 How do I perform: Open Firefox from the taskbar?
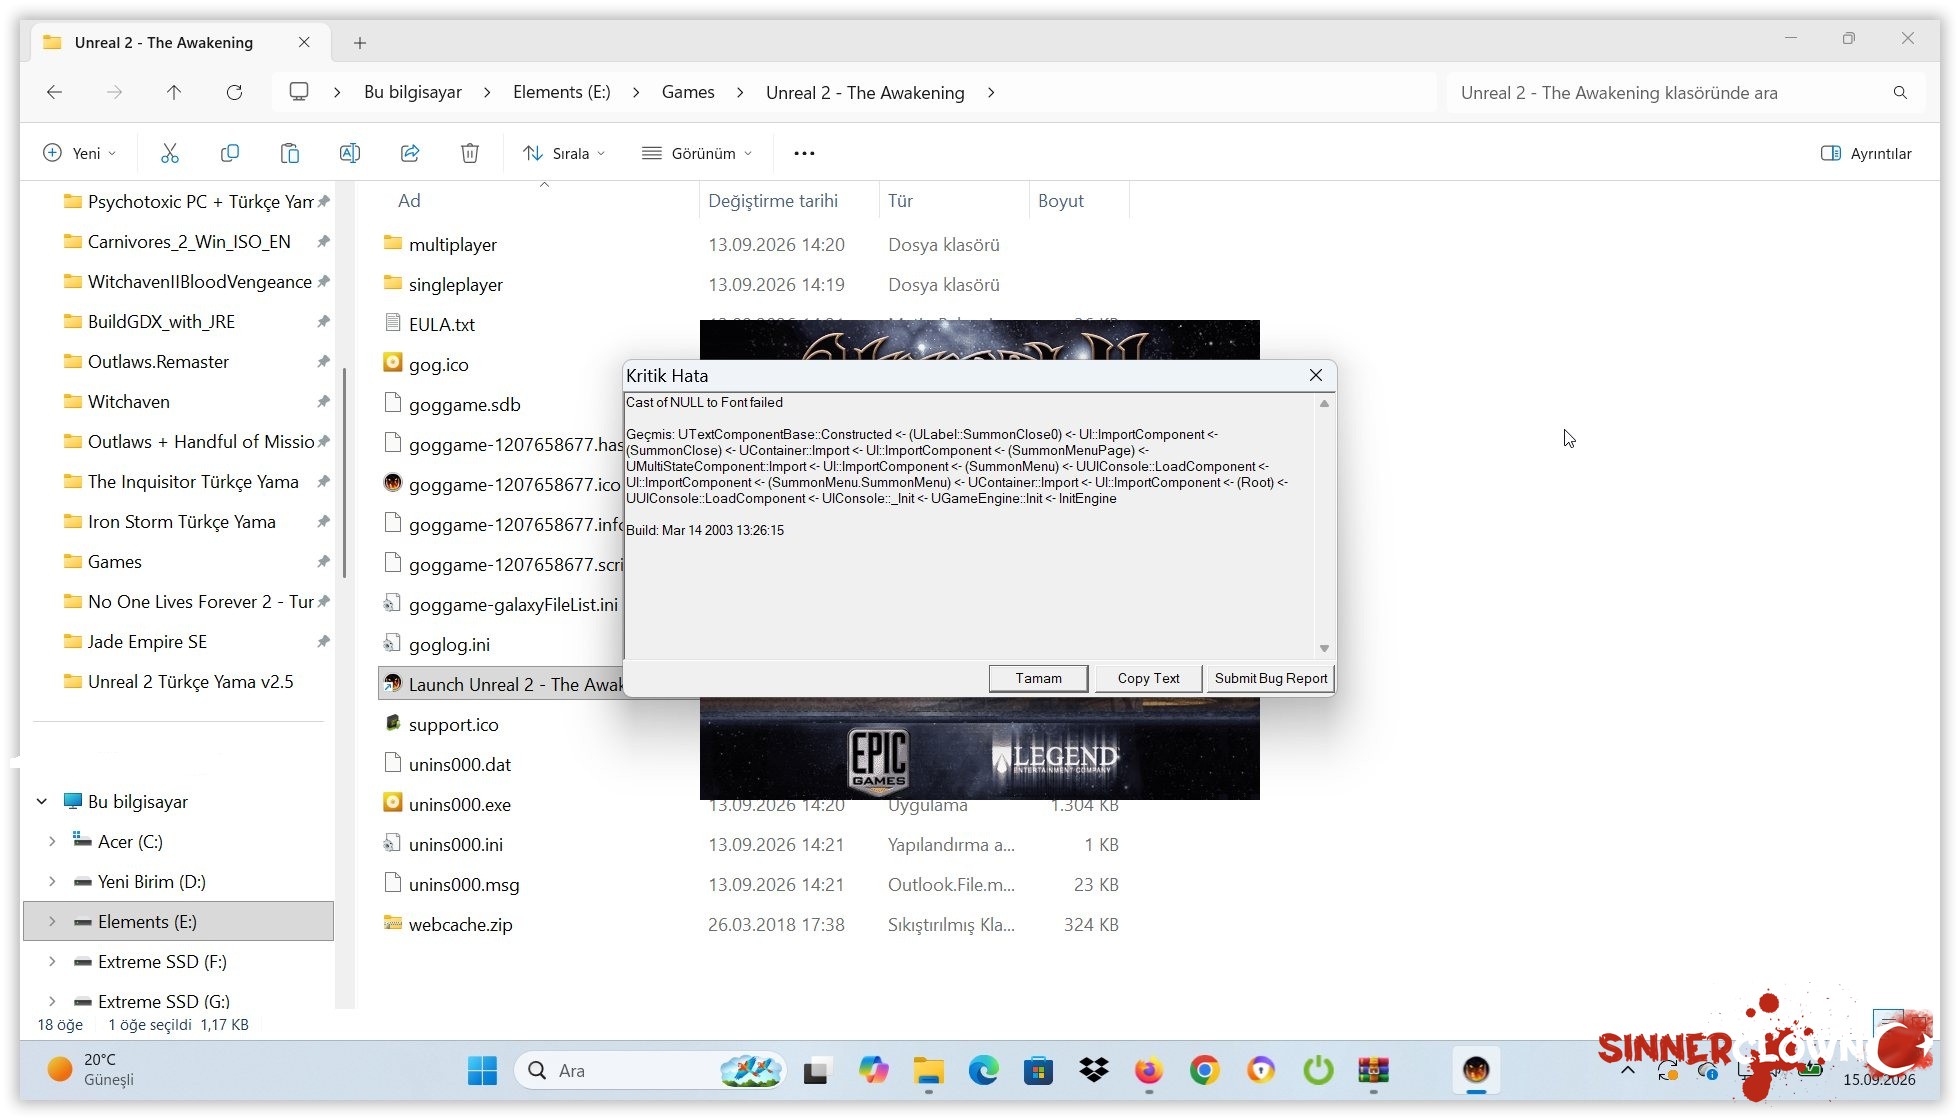[1149, 1070]
